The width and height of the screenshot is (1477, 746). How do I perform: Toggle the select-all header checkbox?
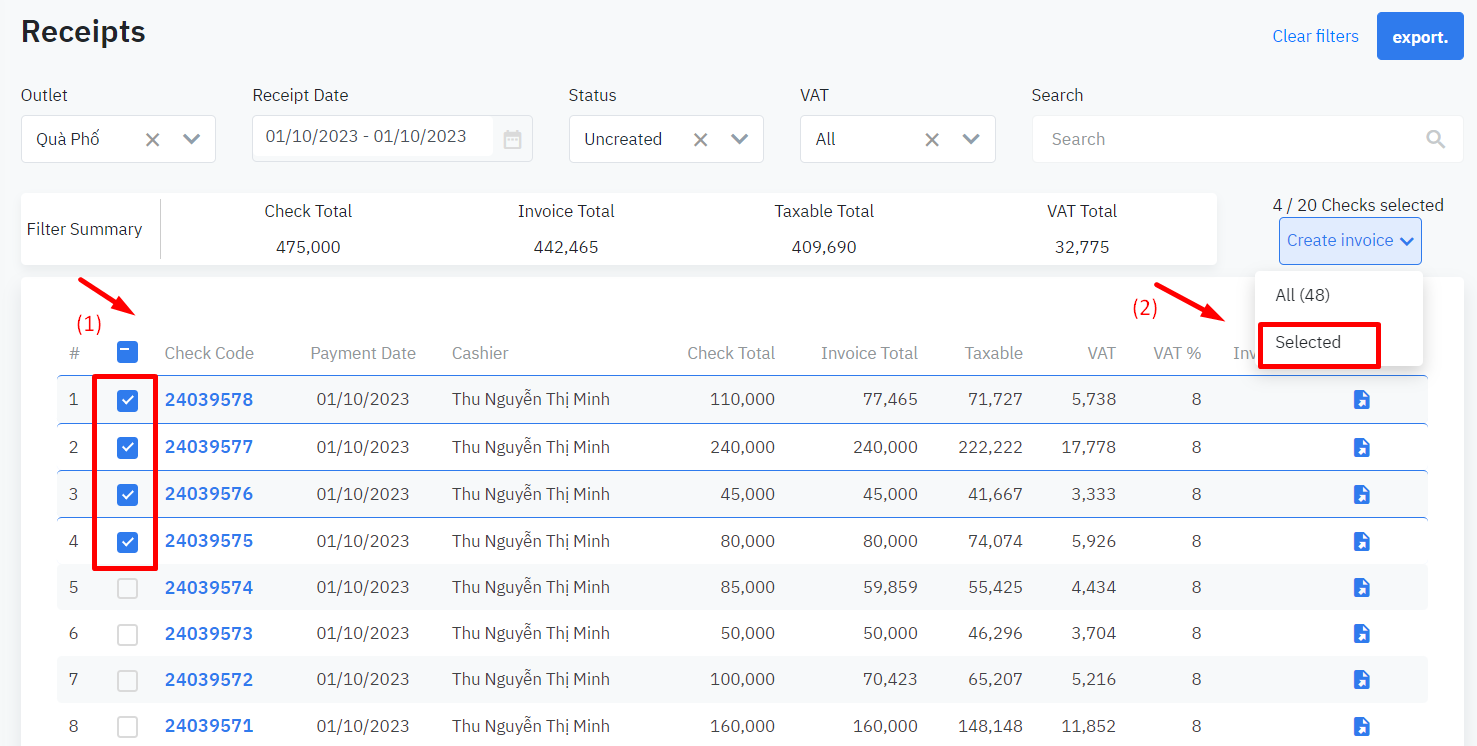[127, 352]
